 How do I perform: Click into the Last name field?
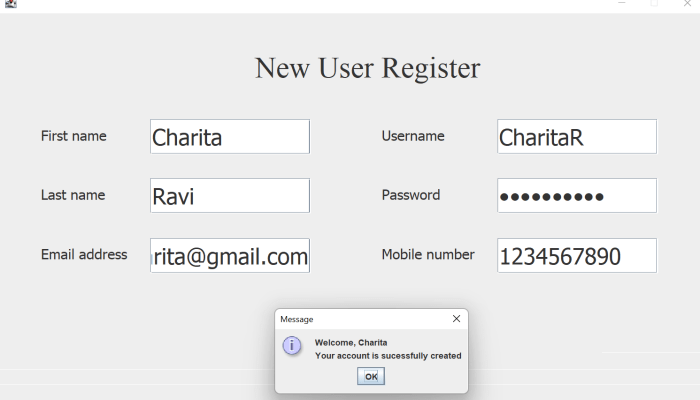[230, 196]
